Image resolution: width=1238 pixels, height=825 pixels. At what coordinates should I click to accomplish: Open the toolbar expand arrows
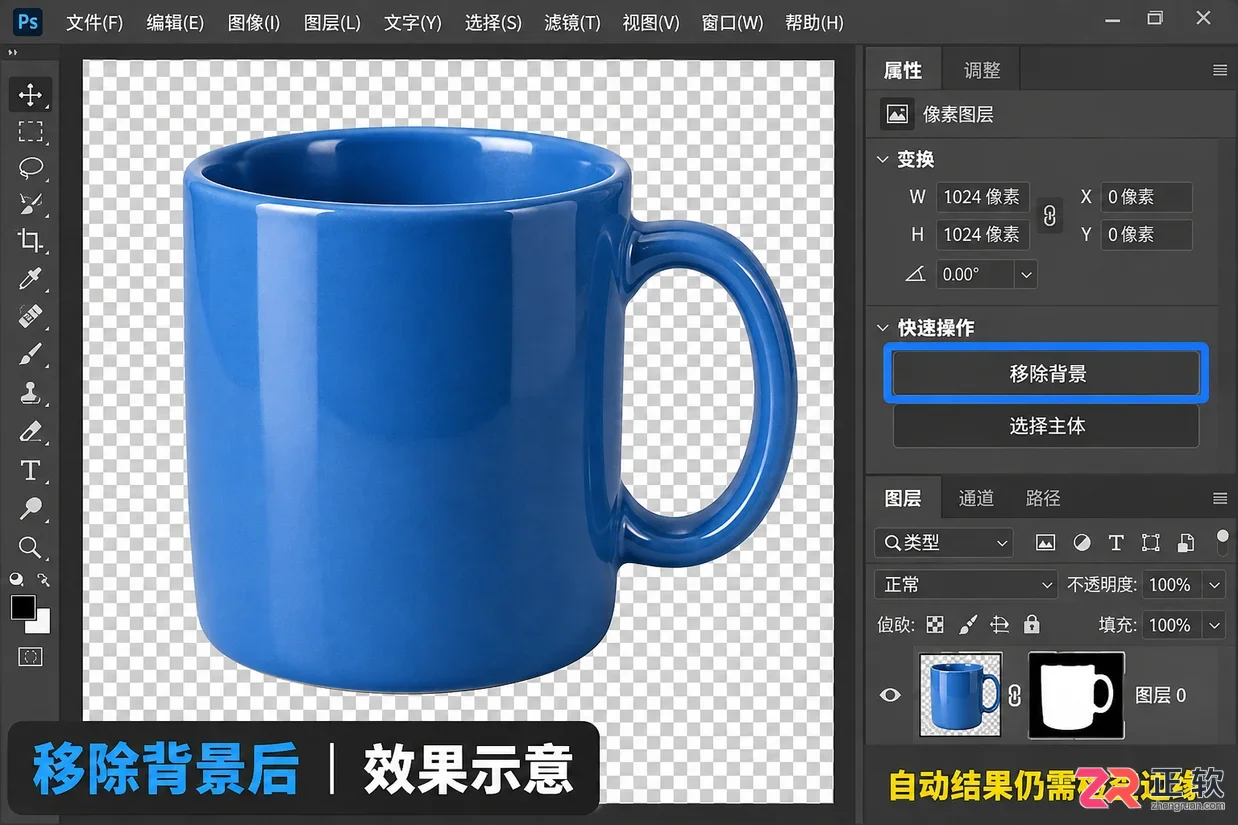pyautogui.click(x=13, y=54)
